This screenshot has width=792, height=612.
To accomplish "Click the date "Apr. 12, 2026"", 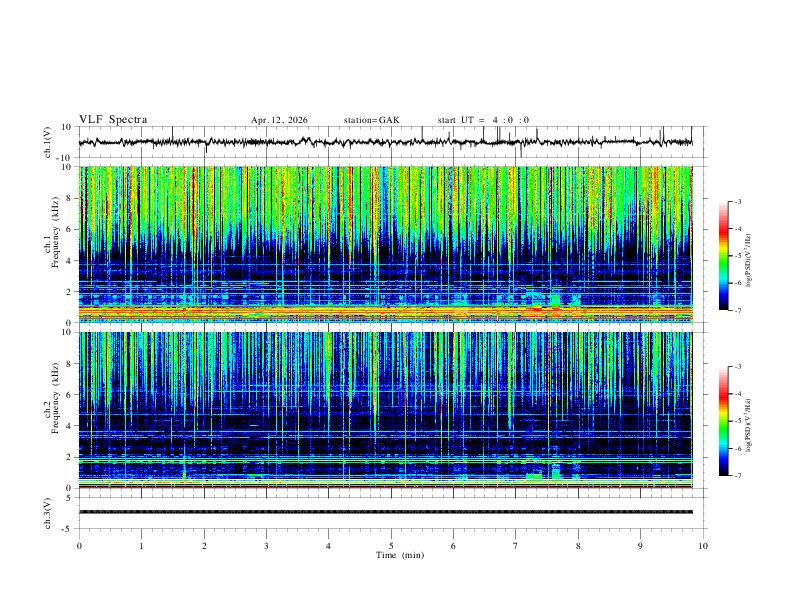I will click(x=279, y=120).
